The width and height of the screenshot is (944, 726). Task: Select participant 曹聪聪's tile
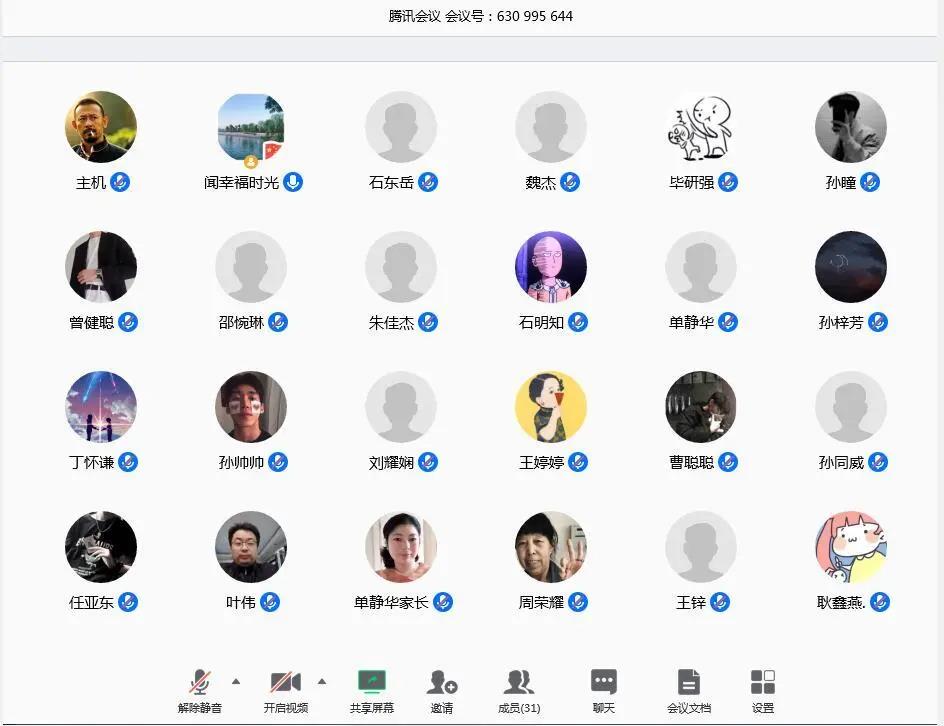tap(701, 407)
